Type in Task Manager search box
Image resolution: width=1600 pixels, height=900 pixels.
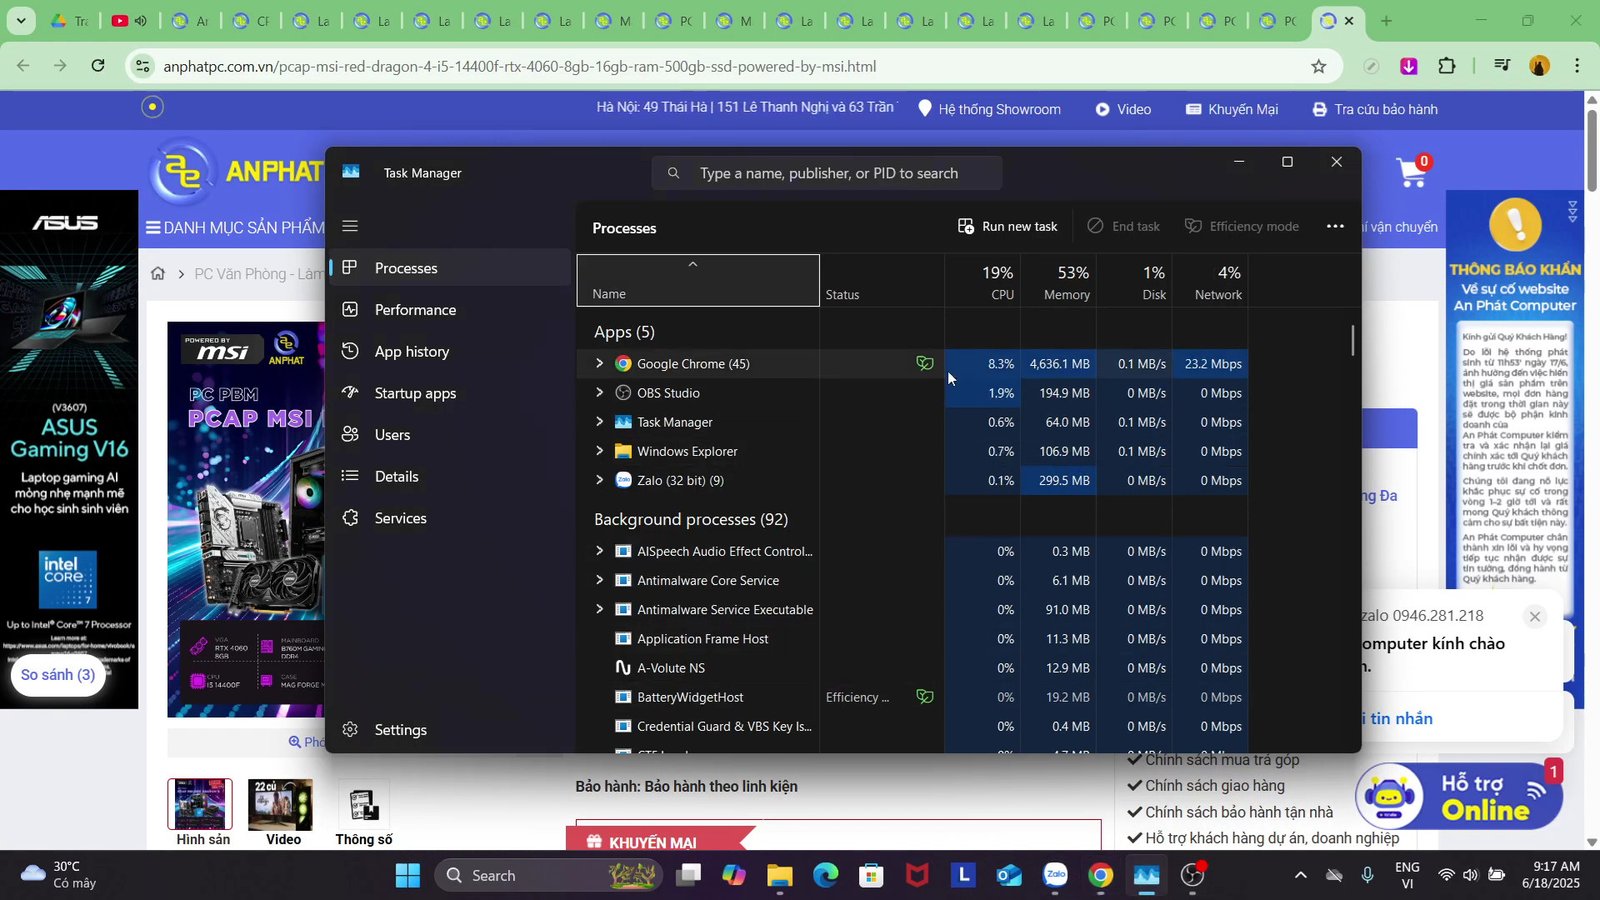coord(840,173)
